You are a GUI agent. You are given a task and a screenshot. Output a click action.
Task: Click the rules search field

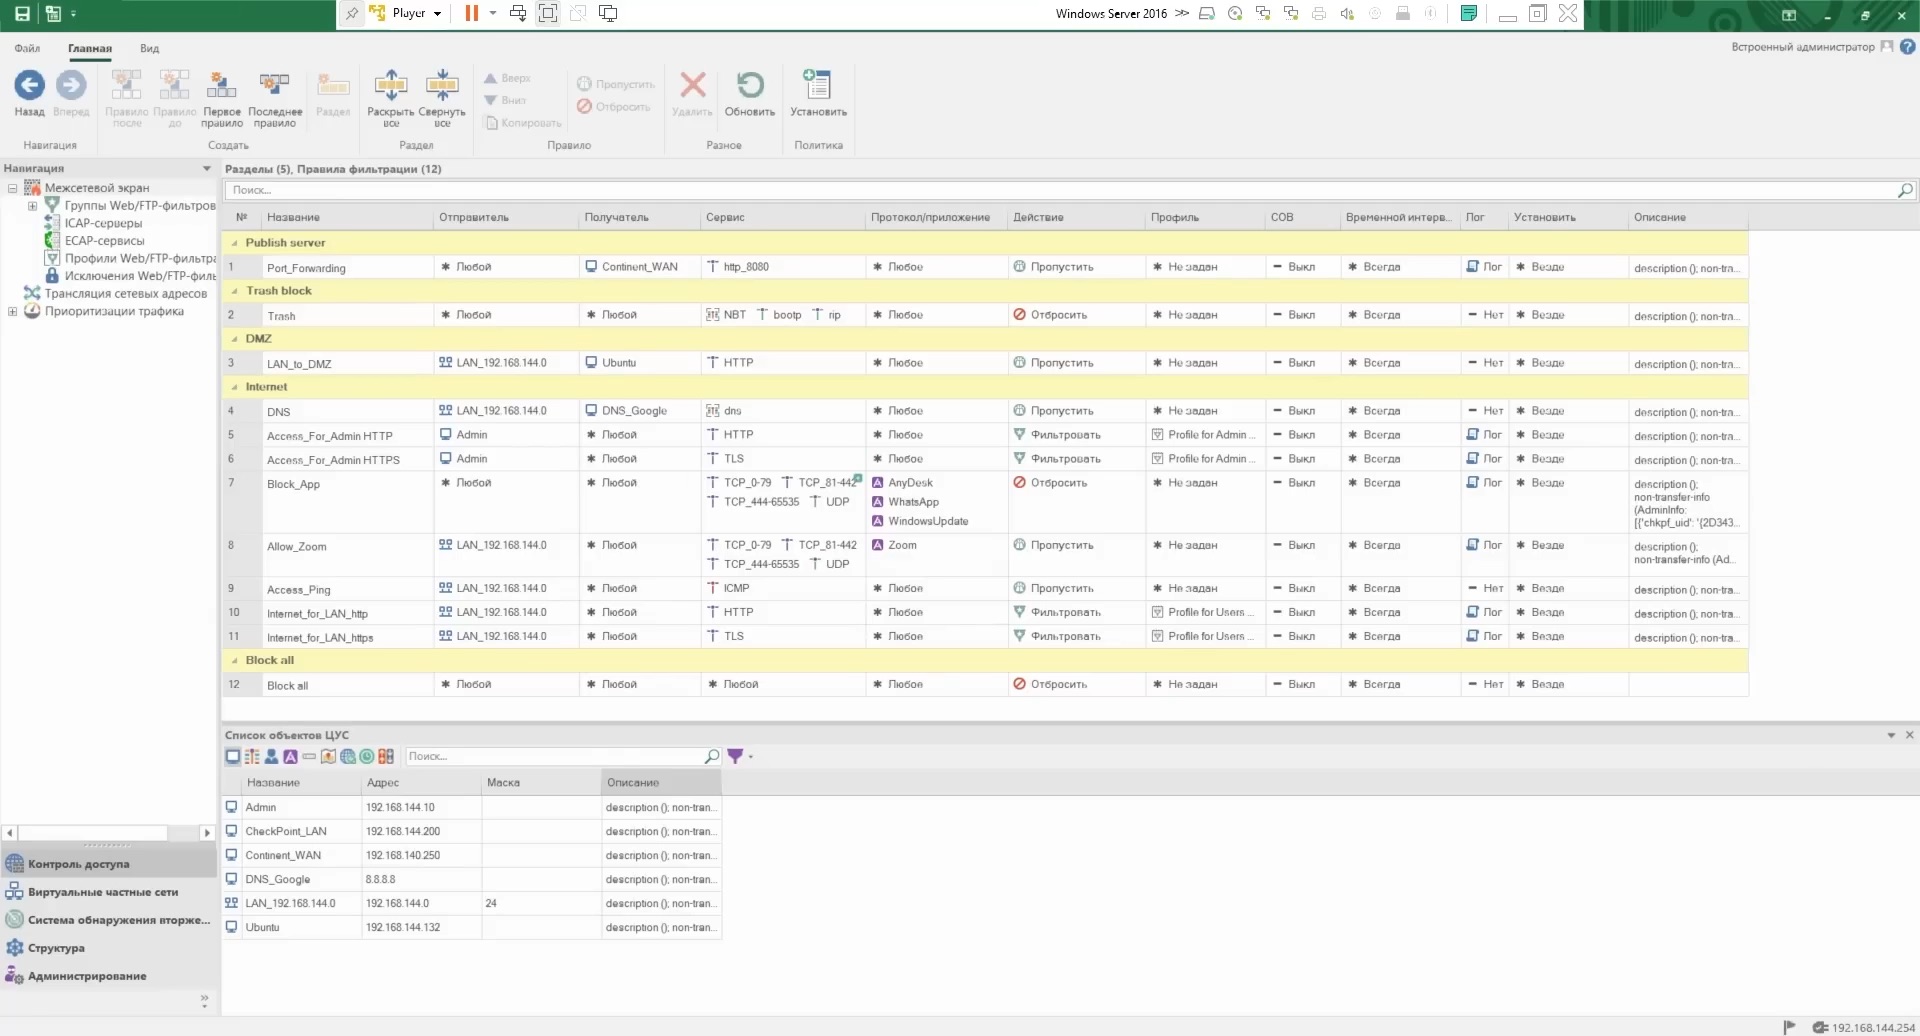(1060, 190)
